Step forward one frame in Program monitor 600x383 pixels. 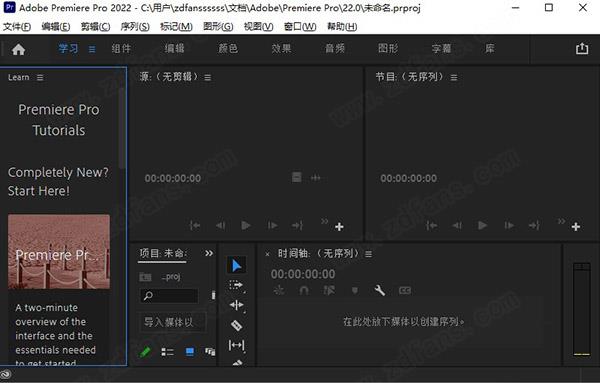pyautogui.click(x=509, y=225)
